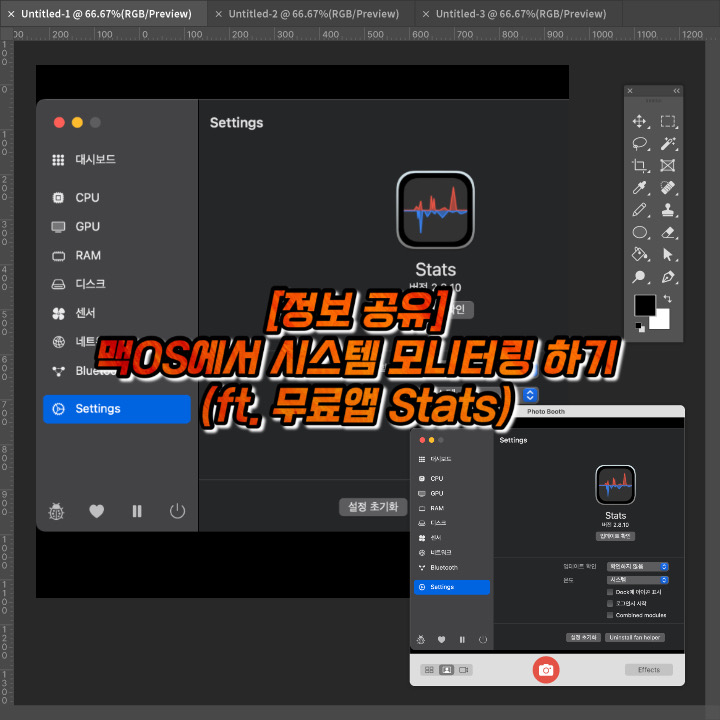Open the 시스템 dropdown in small window
The width and height of the screenshot is (720, 720).
point(637,580)
